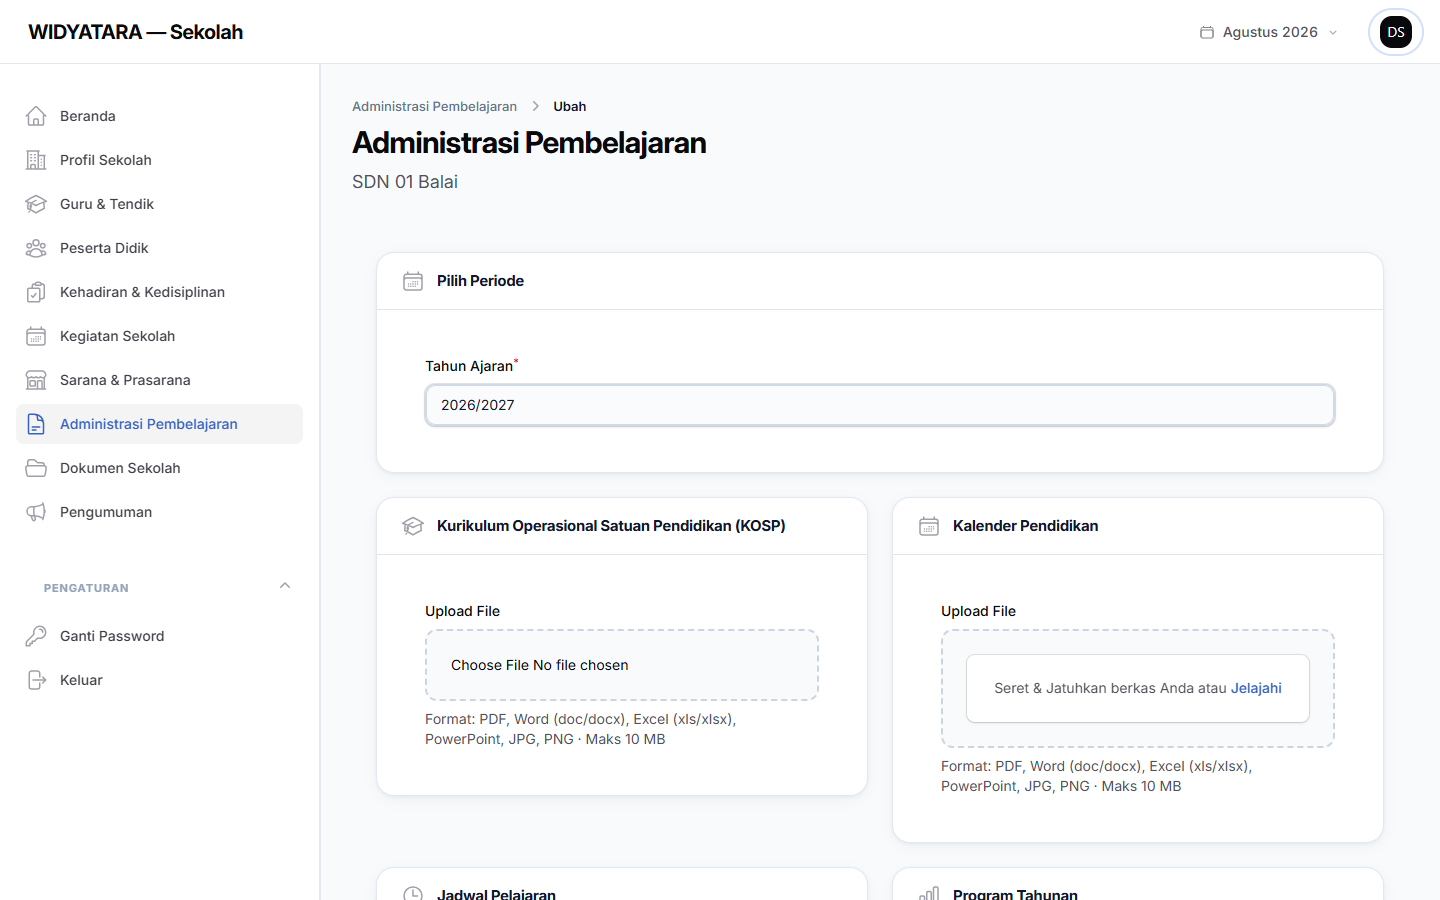Image resolution: width=1440 pixels, height=900 pixels.
Task: Click the Pilih Periode card title
Action: click(480, 281)
